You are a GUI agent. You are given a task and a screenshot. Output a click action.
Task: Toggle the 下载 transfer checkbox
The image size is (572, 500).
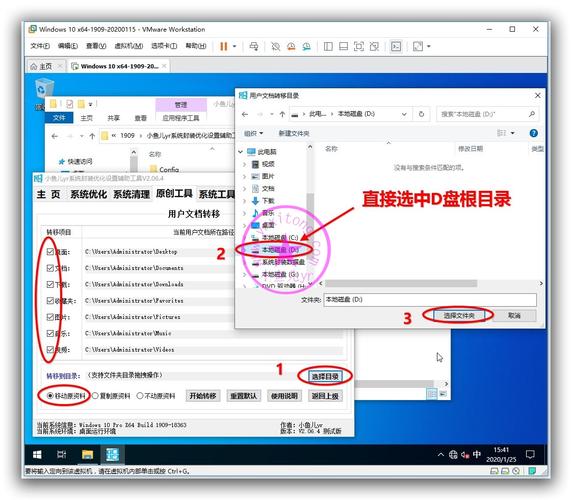pos(50,284)
